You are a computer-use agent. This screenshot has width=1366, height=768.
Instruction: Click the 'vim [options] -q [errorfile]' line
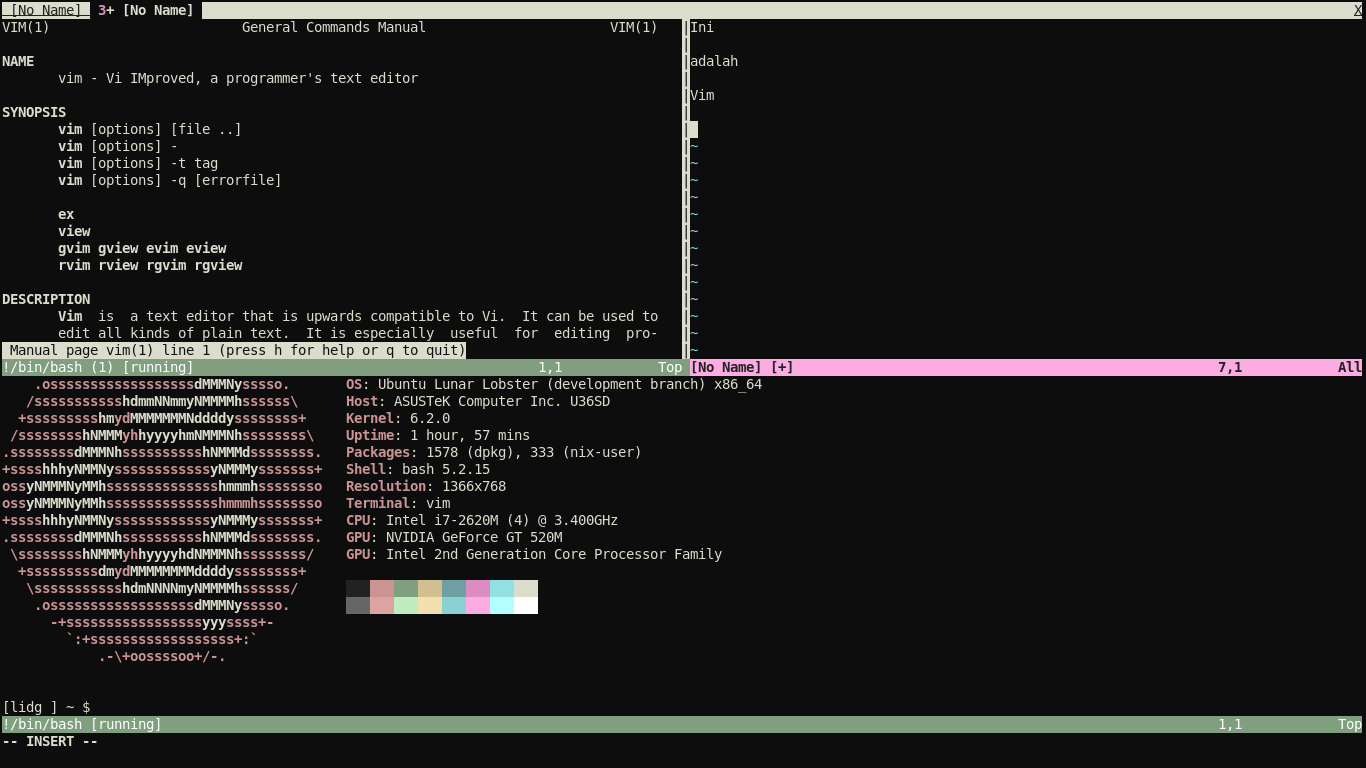coord(170,180)
